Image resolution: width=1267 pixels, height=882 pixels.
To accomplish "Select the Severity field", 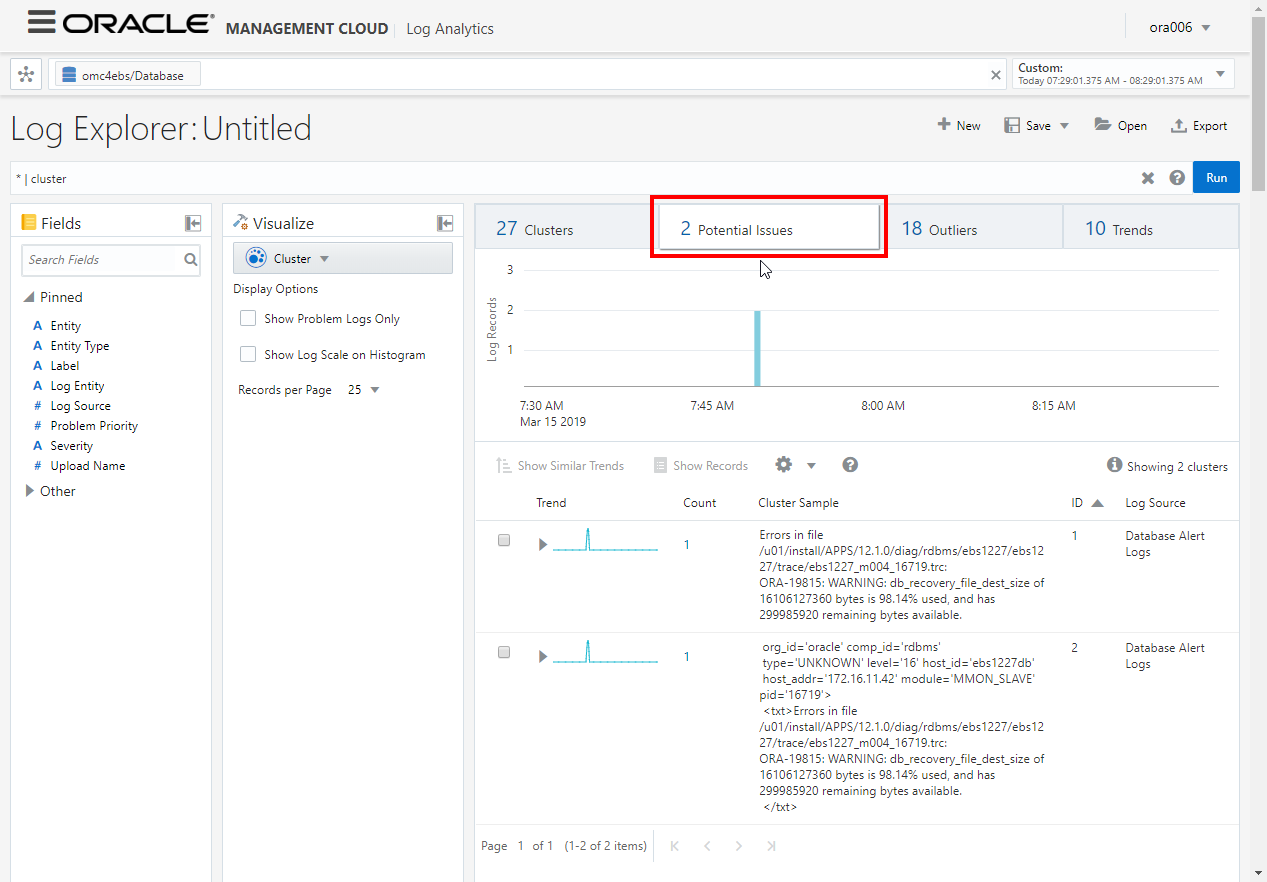I will click(71, 446).
